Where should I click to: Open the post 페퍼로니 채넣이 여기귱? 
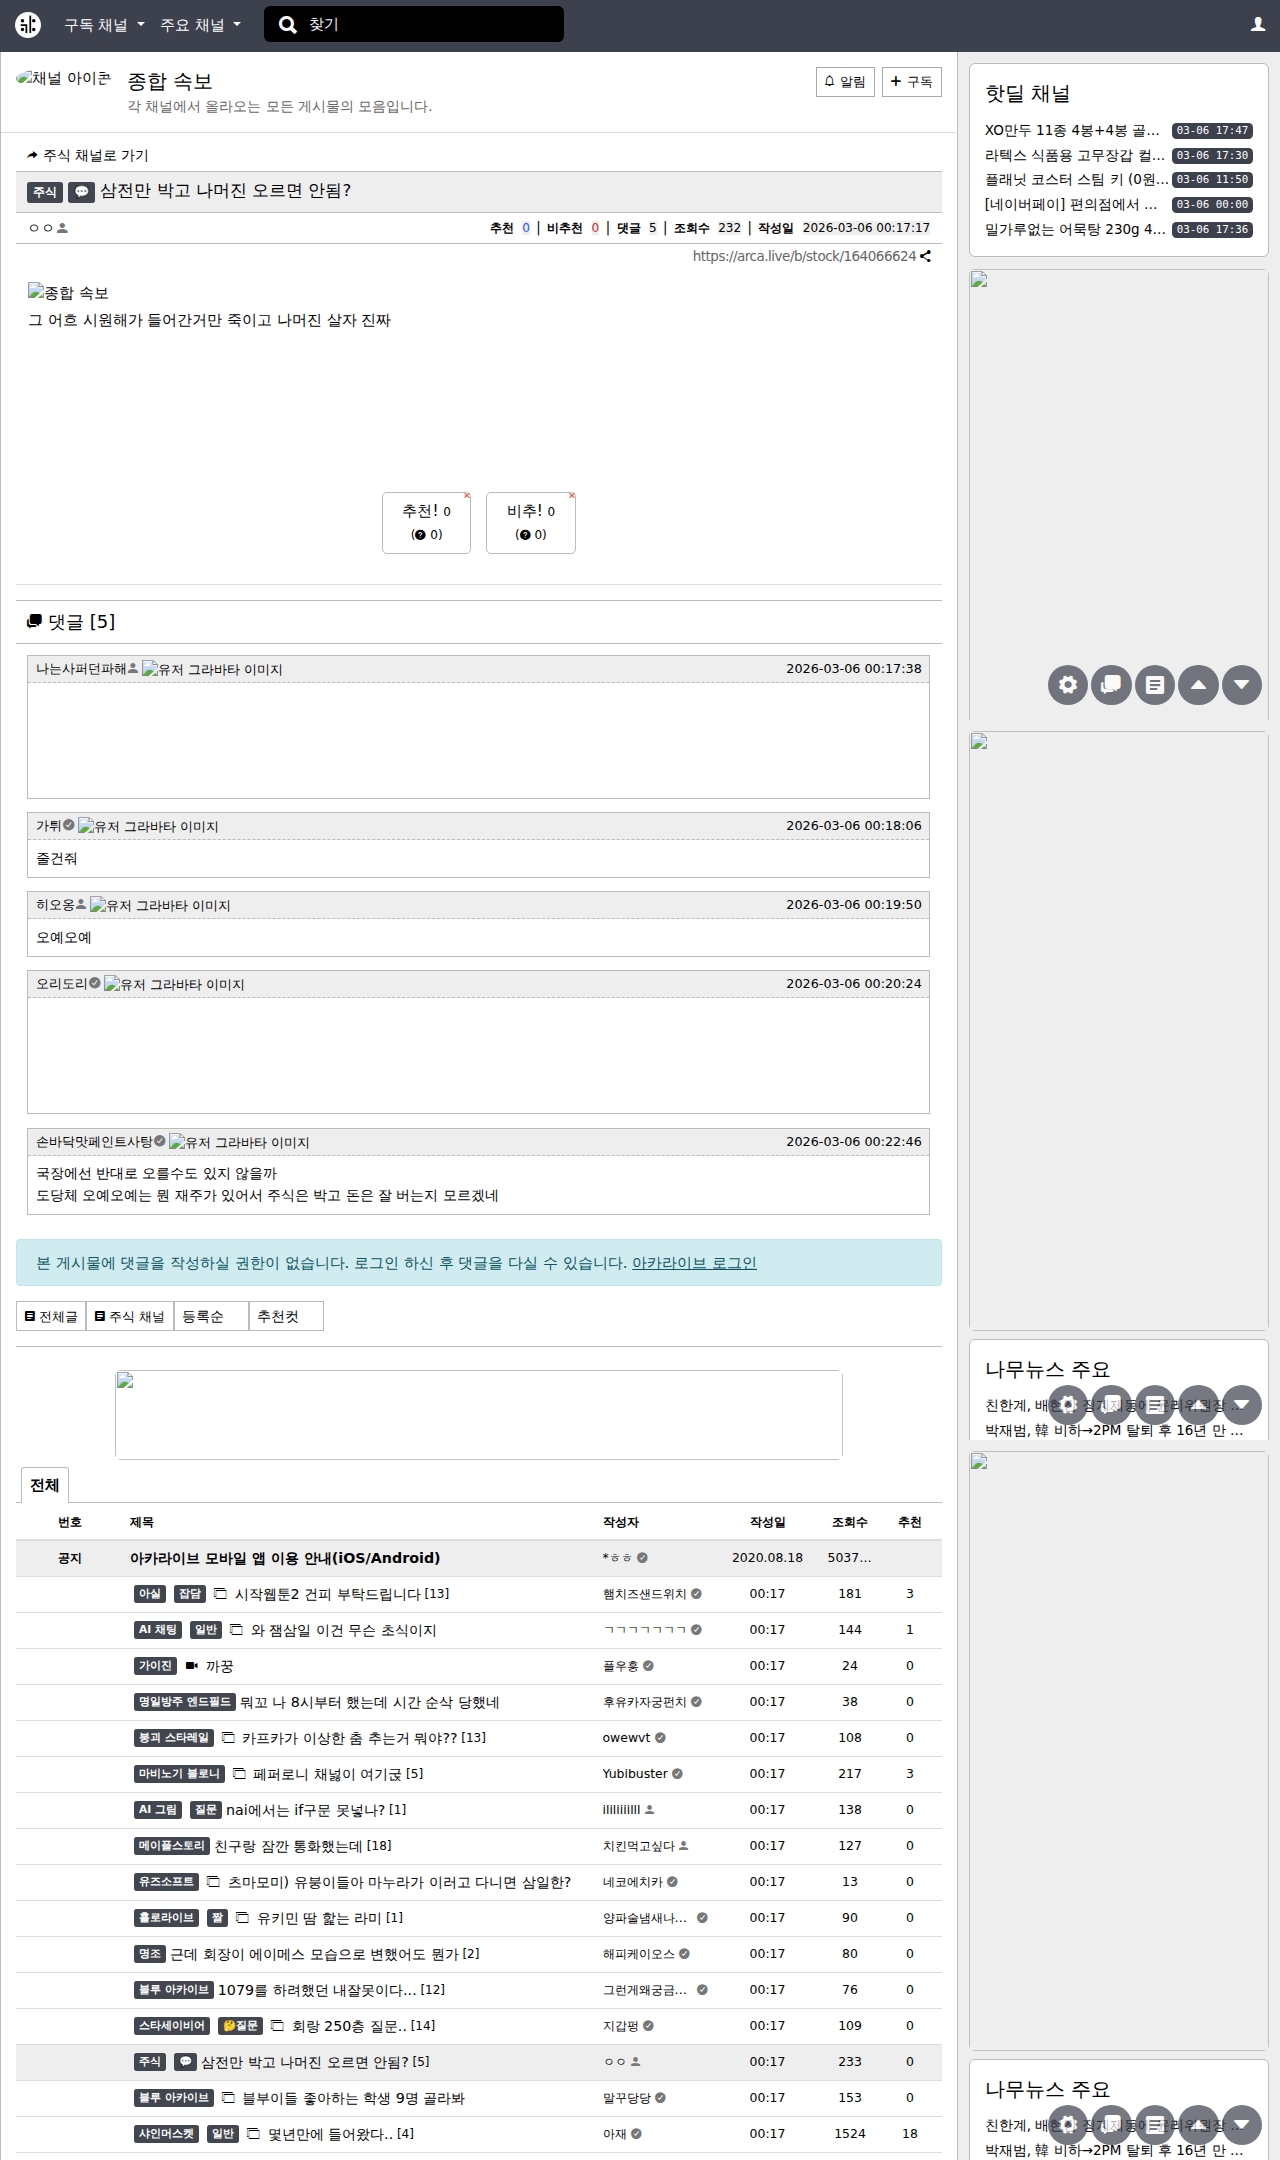tap(327, 1774)
